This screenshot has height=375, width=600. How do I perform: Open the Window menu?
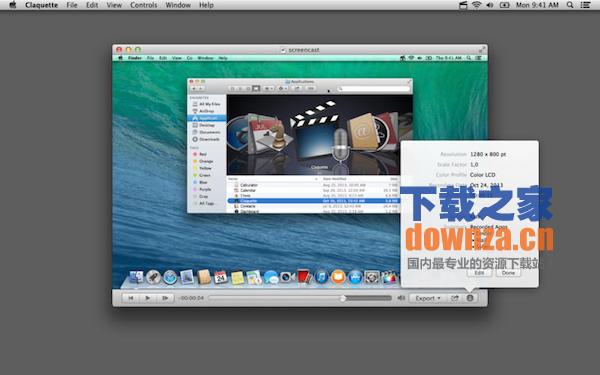[x=178, y=5]
